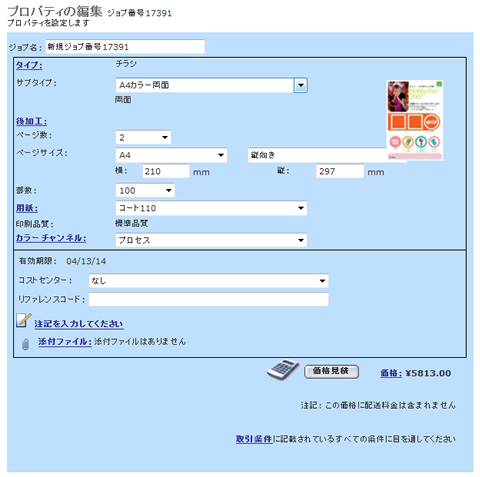Viewport: 480px width, 477px height.
Task: Open the 取引条件 terms link
Action: click(x=254, y=439)
